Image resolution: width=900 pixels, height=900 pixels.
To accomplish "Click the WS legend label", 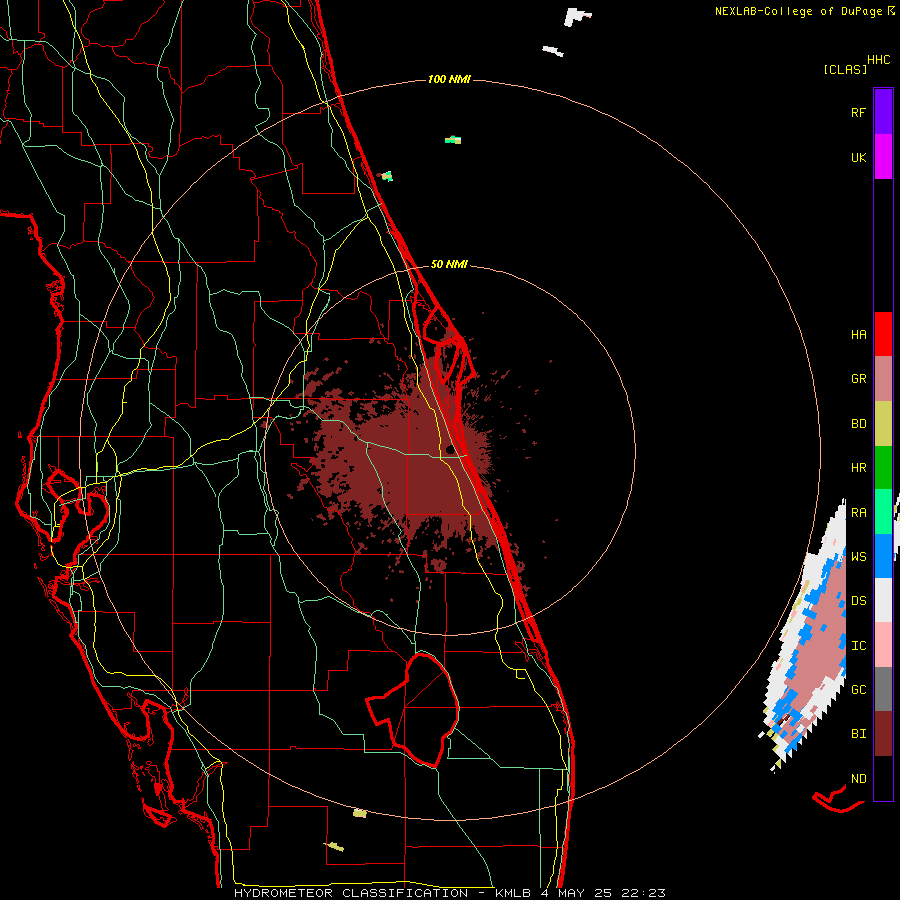I will (858, 556).
